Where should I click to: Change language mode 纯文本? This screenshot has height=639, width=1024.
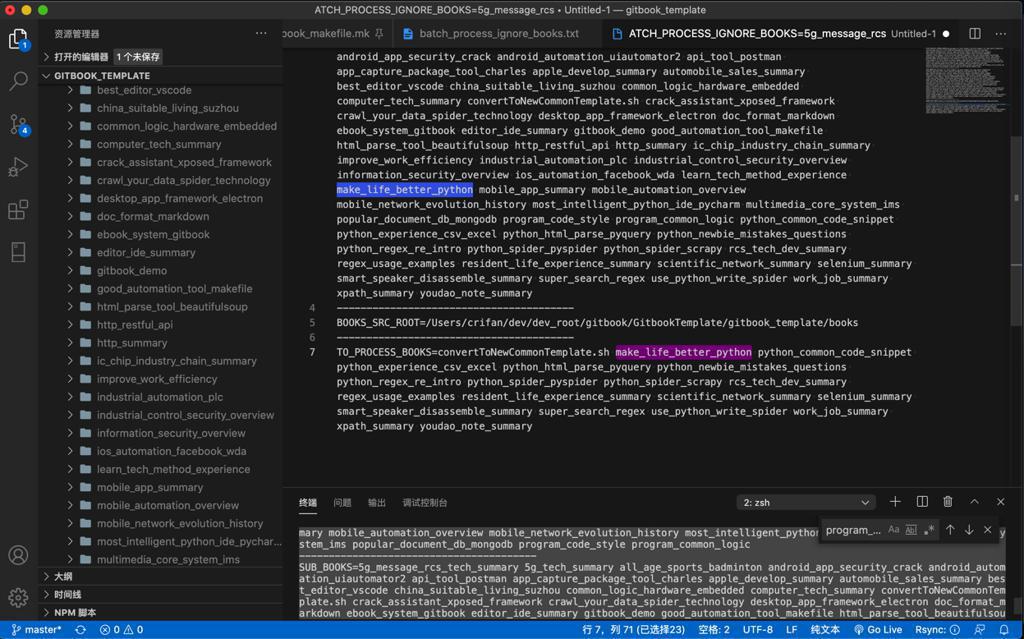(825, 630)
